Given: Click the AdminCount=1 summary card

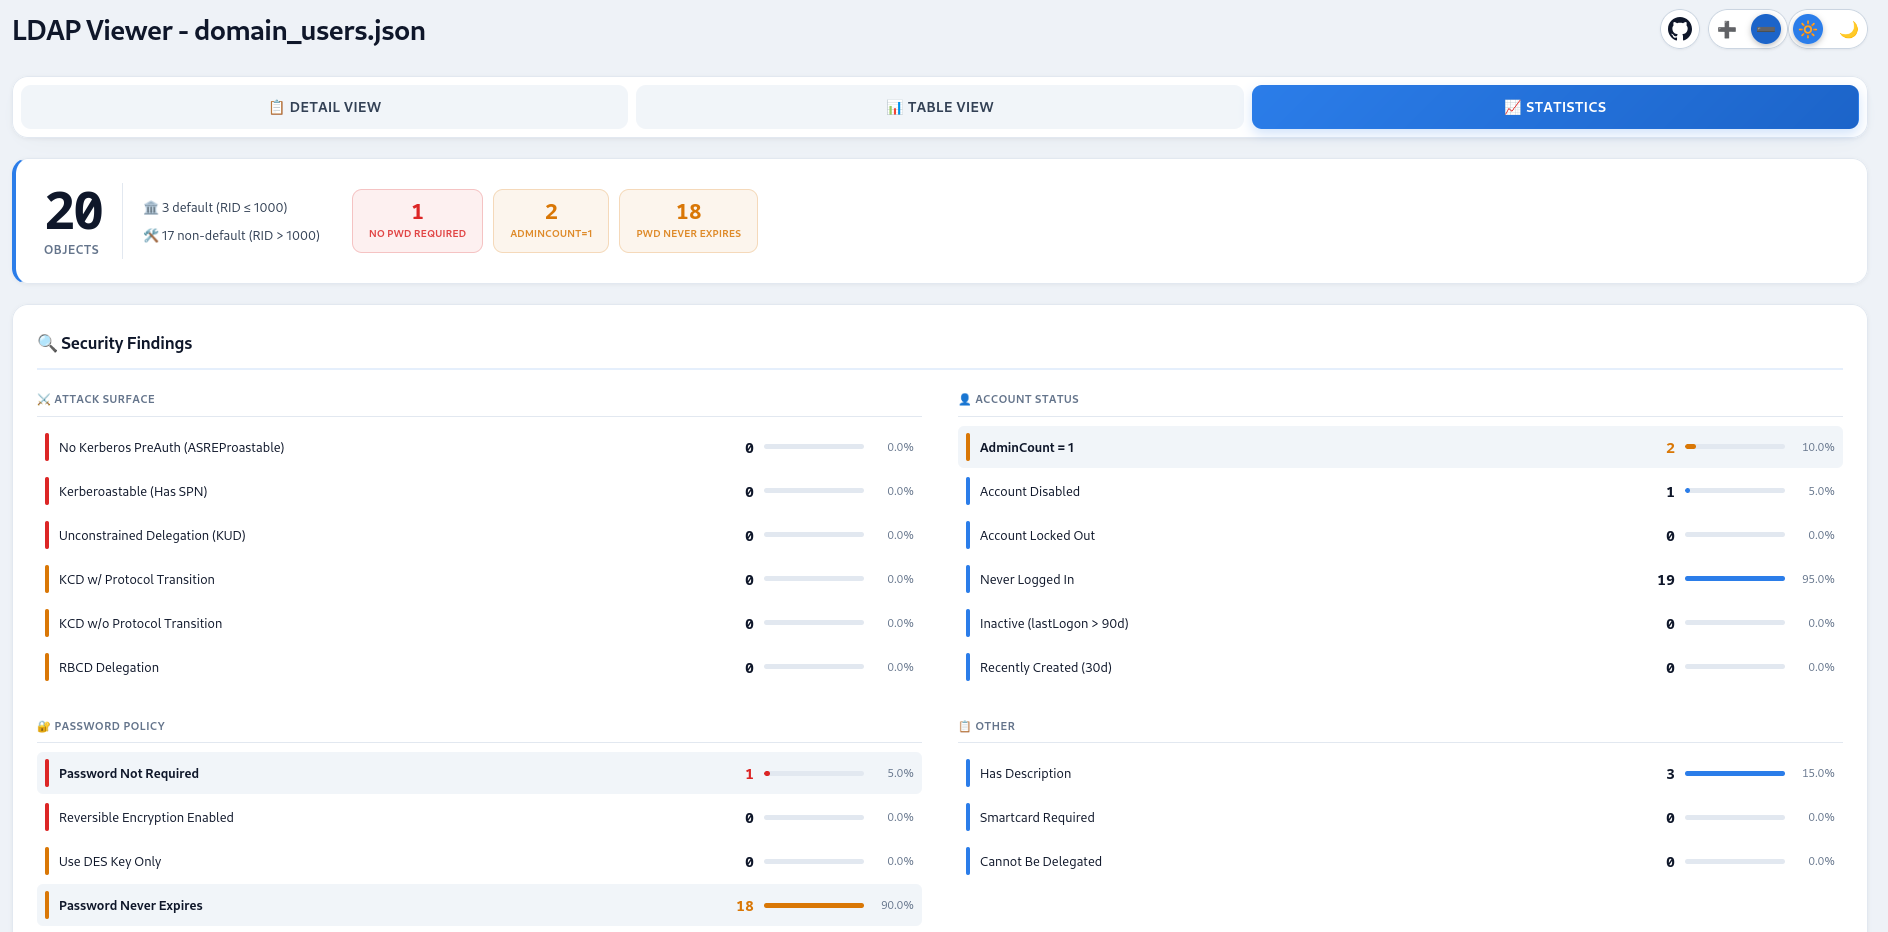Looking at the screenshot, I should pos(551,221).
